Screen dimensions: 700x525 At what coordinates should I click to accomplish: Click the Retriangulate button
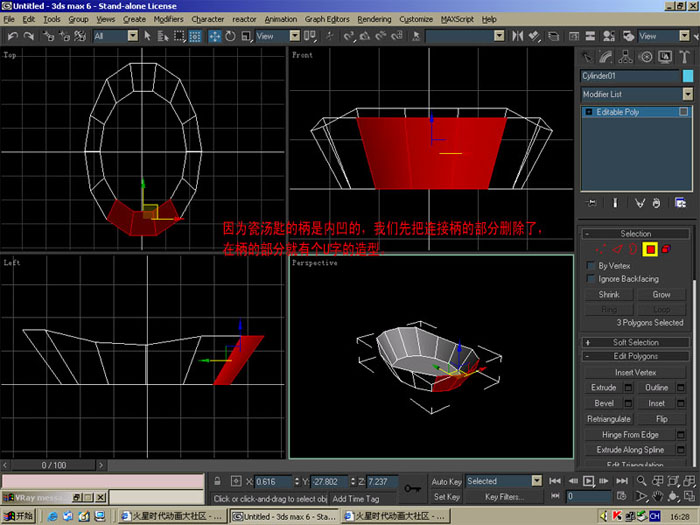609,419
